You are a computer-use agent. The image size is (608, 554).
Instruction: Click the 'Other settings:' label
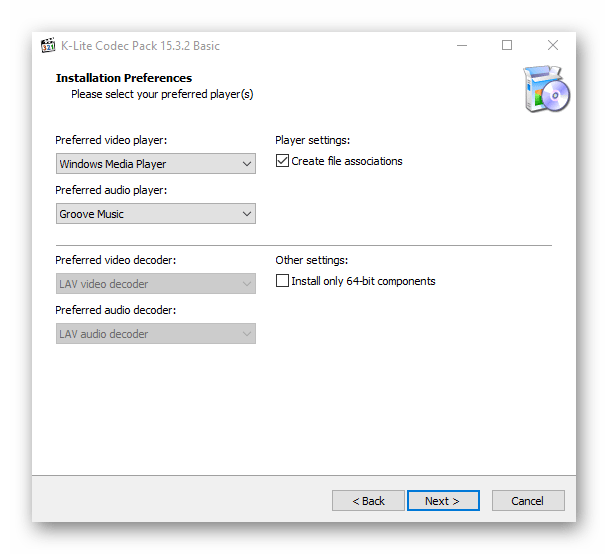pyautogui.click(x=312, y=260)
